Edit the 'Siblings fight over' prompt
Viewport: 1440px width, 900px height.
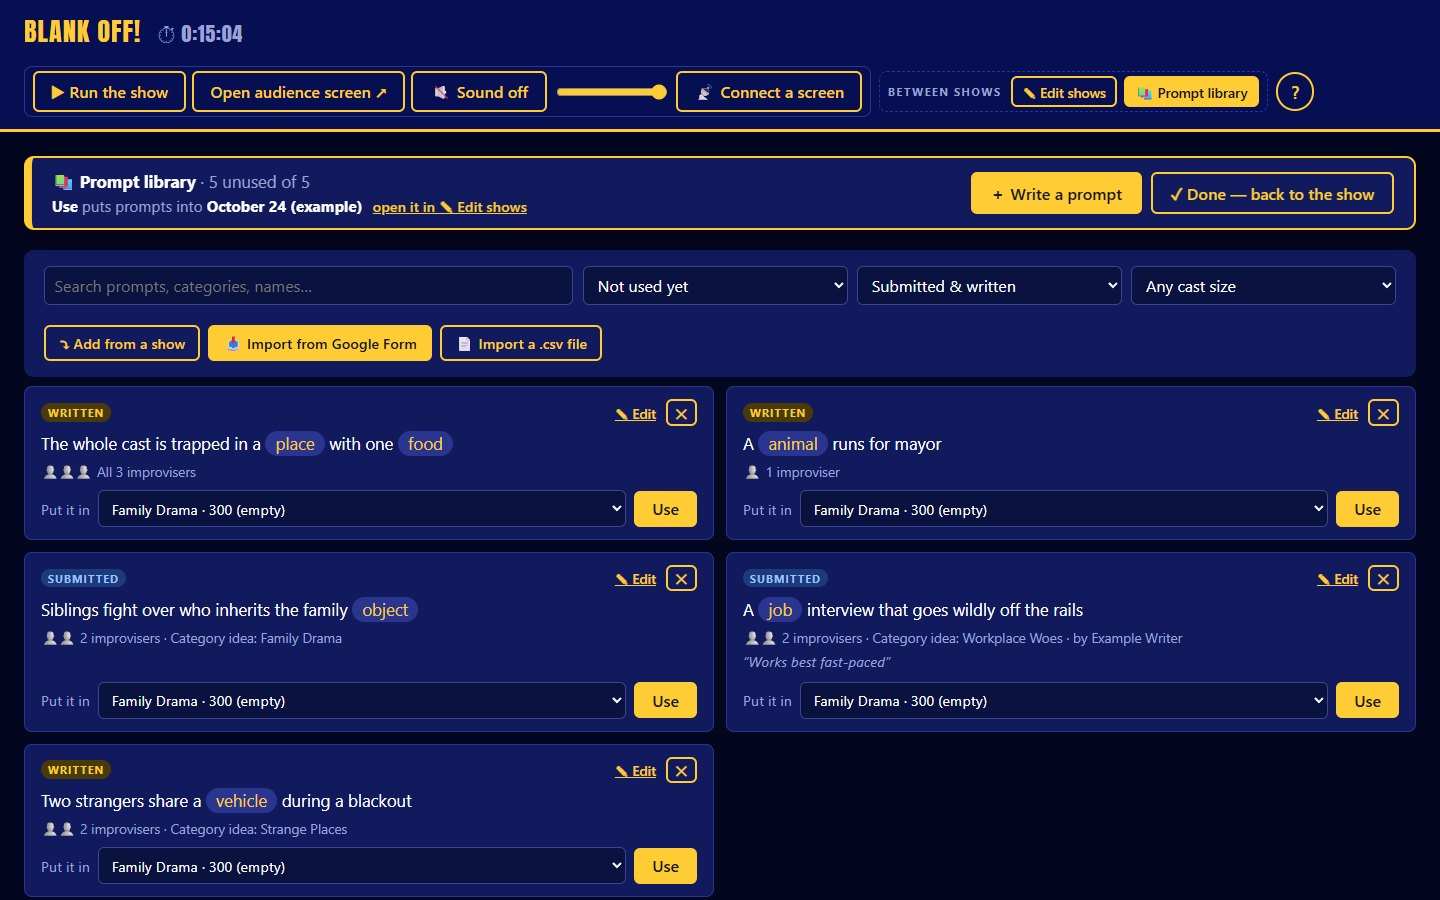click(636, 579)
